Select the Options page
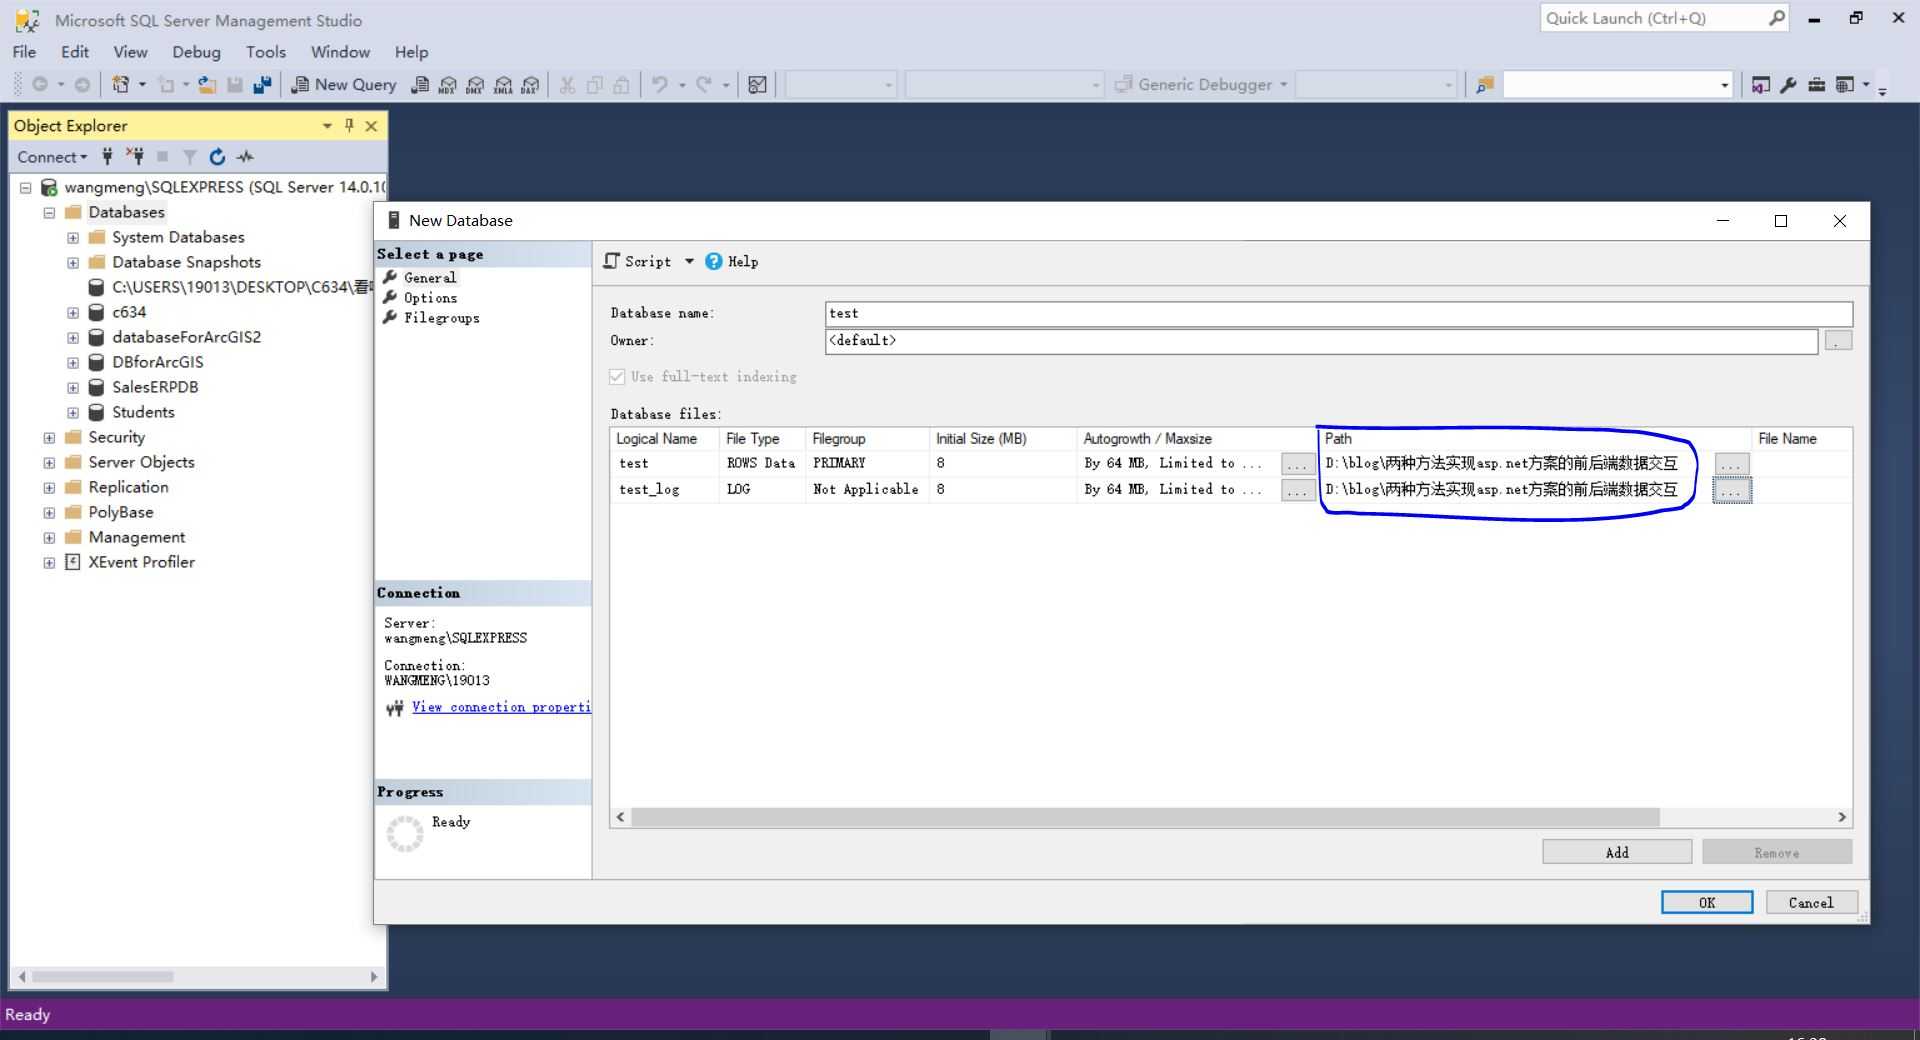Image resolution: width=1920 pixels, height=1040 pixels. pos(430,297)
